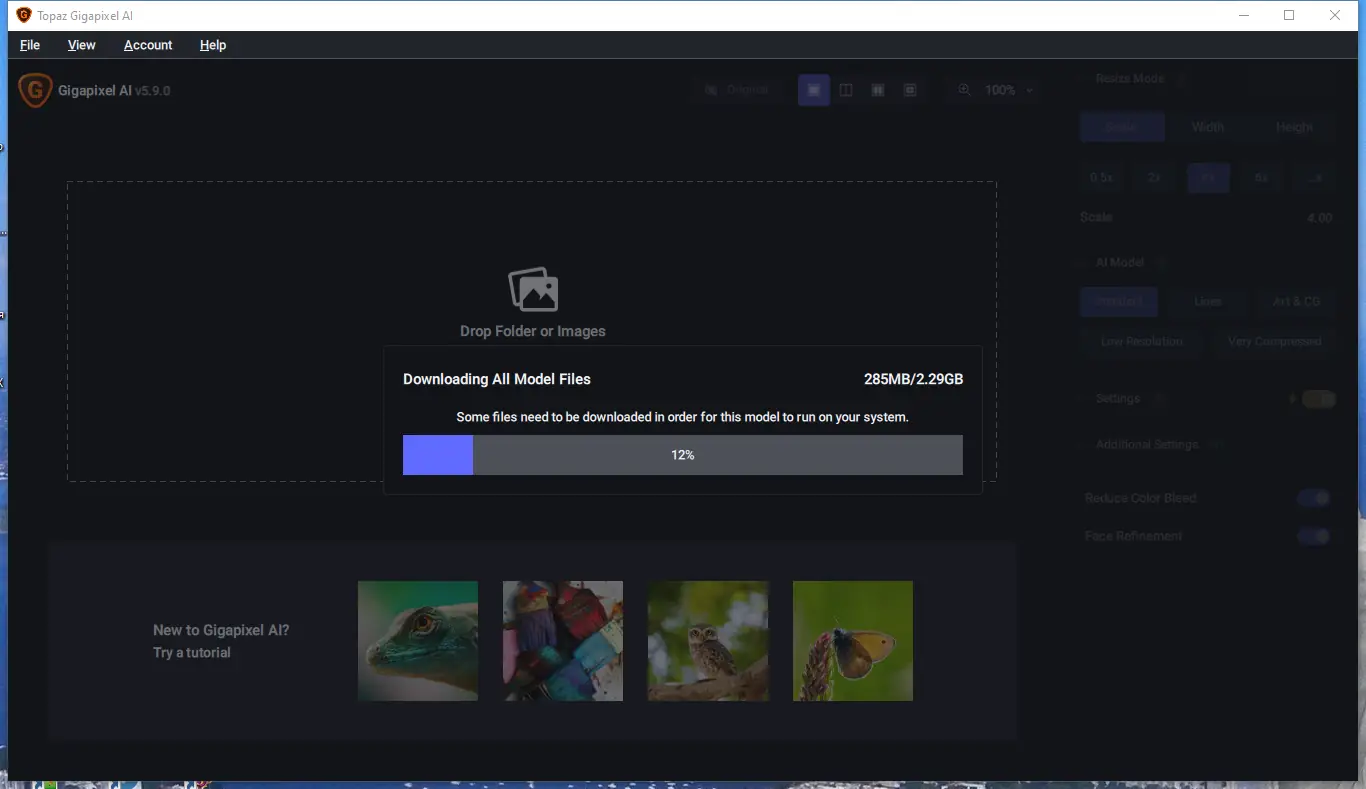Screen dimensions: 1366x789
Task: Select the Standard AI model
Action: 1118,301
